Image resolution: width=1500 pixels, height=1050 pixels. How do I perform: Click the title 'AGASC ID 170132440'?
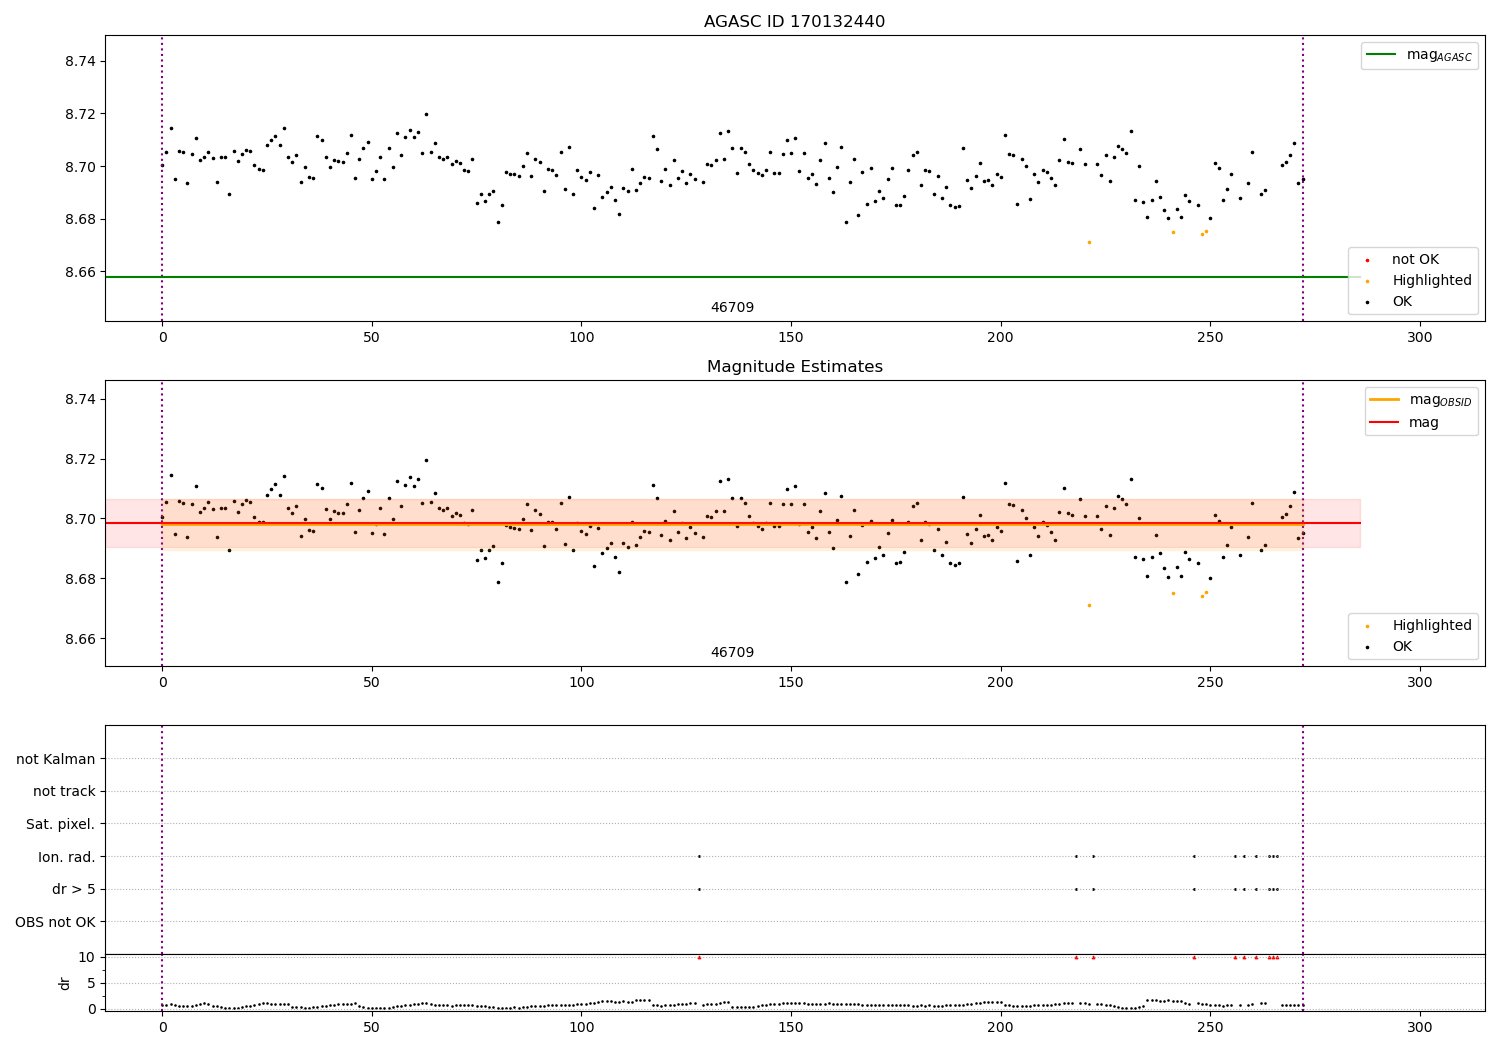pyautogui.click(x=794, y=22)
